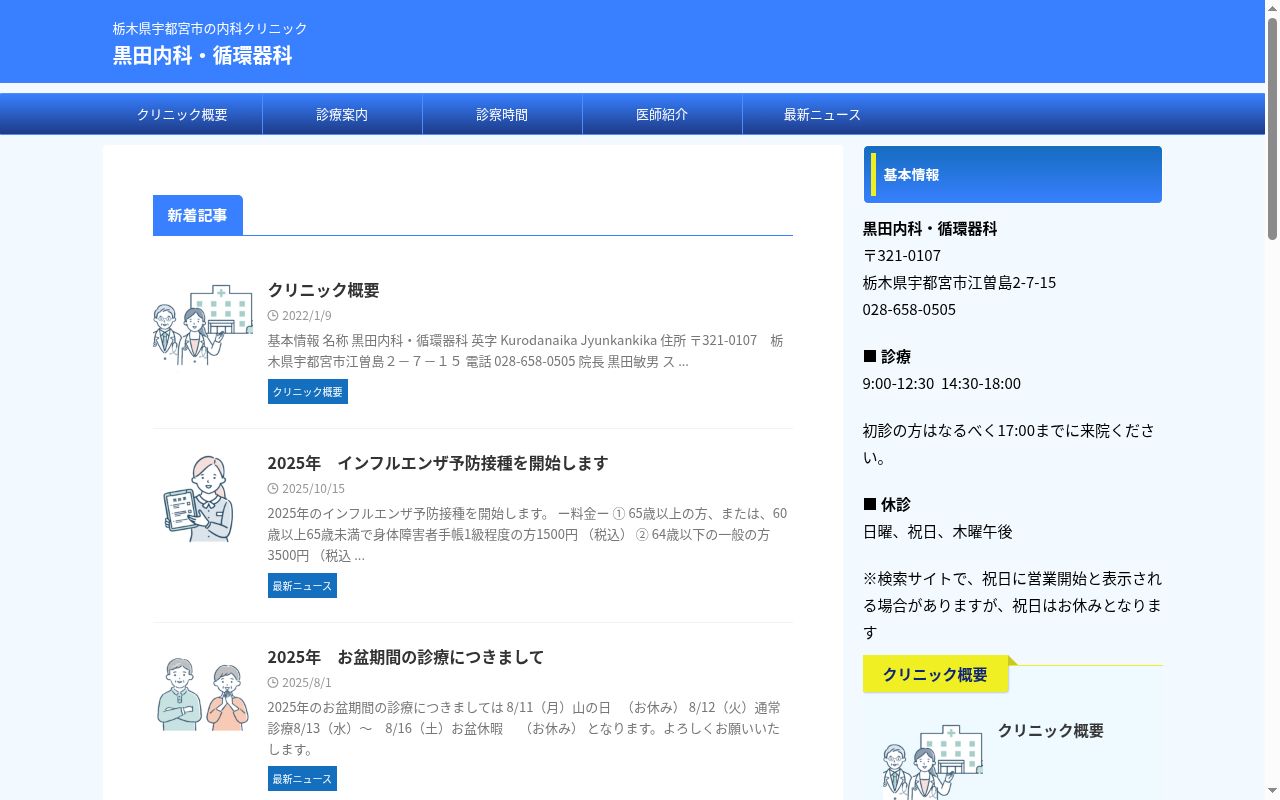
Task: Click the page's vertical scrollbar thumb
Action: 1272,128
